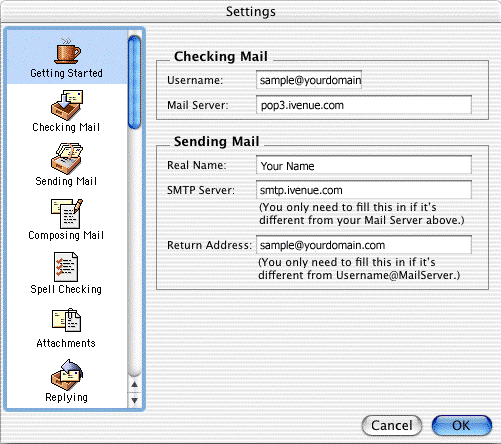Open the Replying settings icon
501x444 pixels.
[x=67, y=375]
